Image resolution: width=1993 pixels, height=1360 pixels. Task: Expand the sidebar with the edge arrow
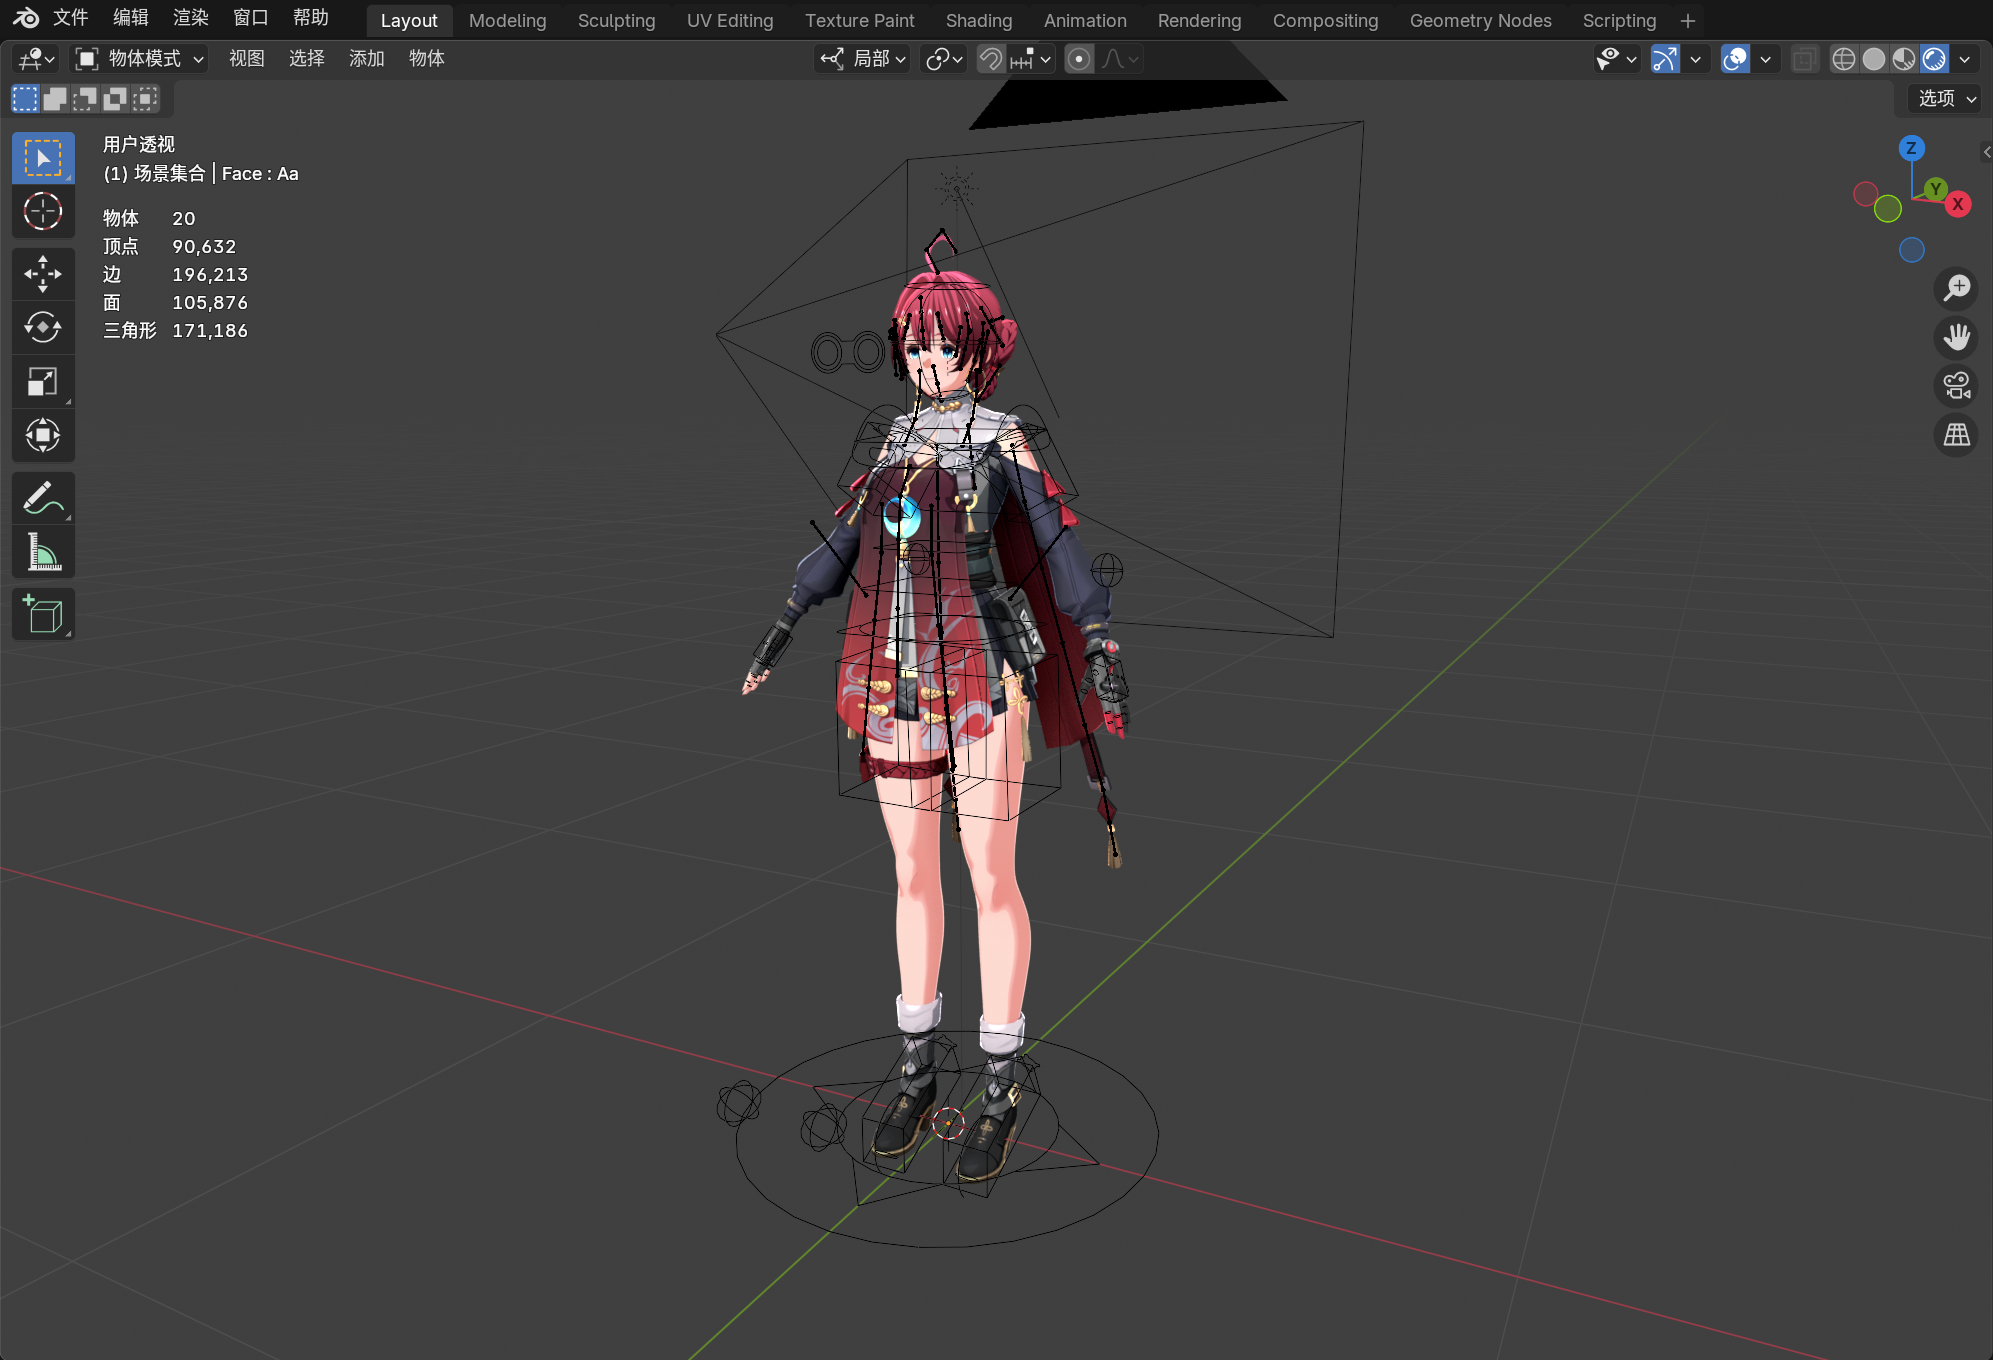[1986, 152]
